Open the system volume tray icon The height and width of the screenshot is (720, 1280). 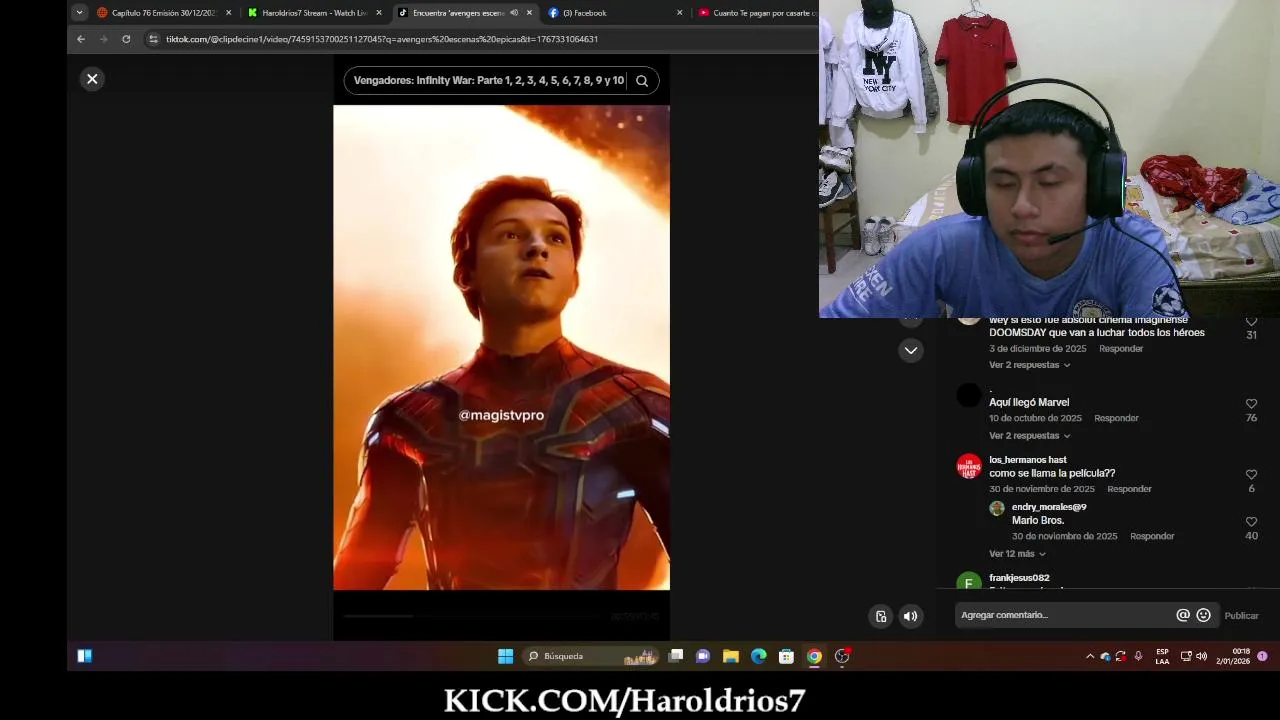pos(1201,656)
